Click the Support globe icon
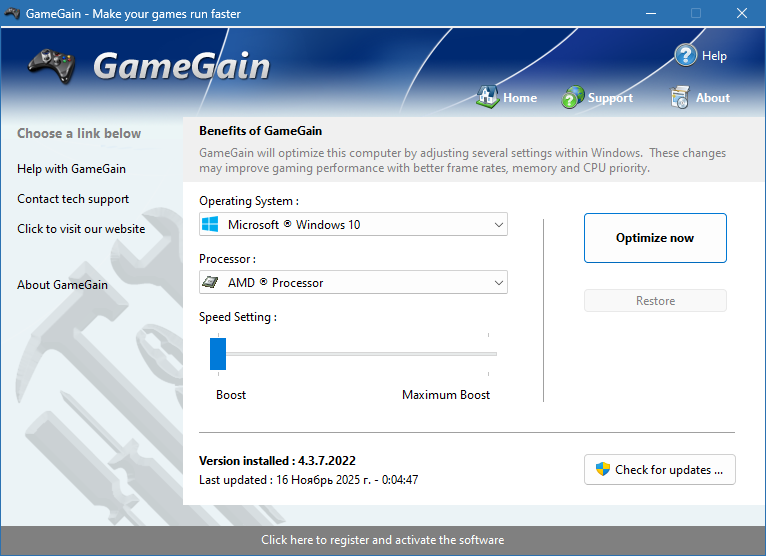The width and height of the screenshot is (766, 556). (x=573, y=97)
